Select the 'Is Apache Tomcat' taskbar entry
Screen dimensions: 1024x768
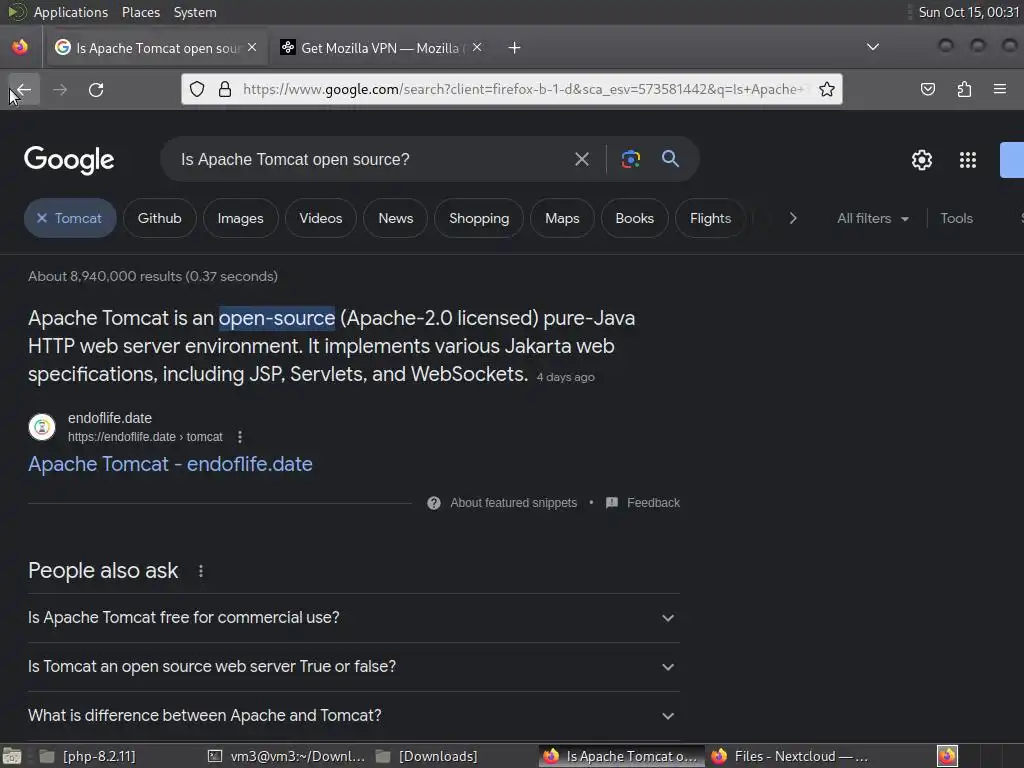tap(620, 756)
